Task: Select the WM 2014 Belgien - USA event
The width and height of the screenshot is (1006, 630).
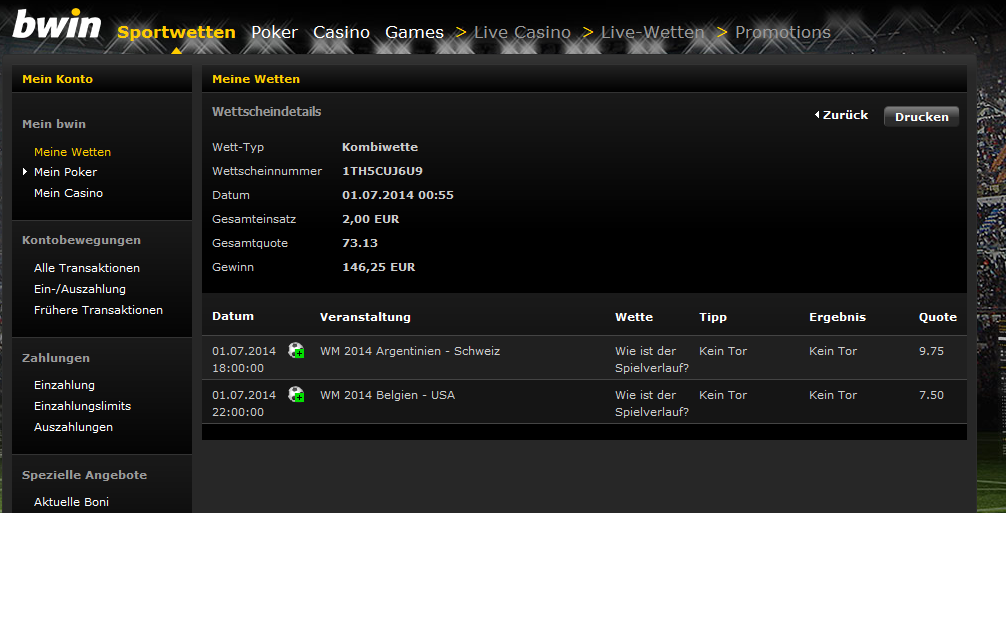Action: (388, 395)
